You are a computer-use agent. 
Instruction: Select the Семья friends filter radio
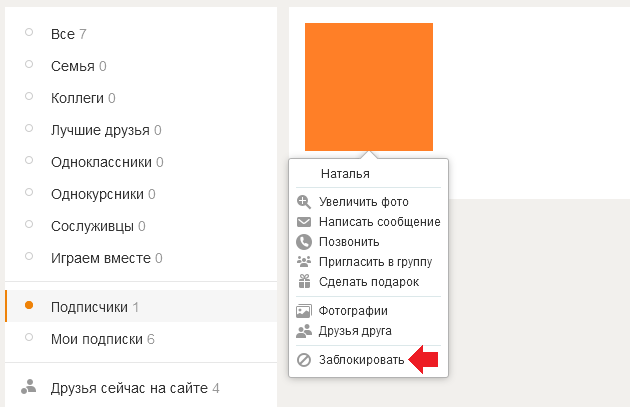tap(29, 64)
